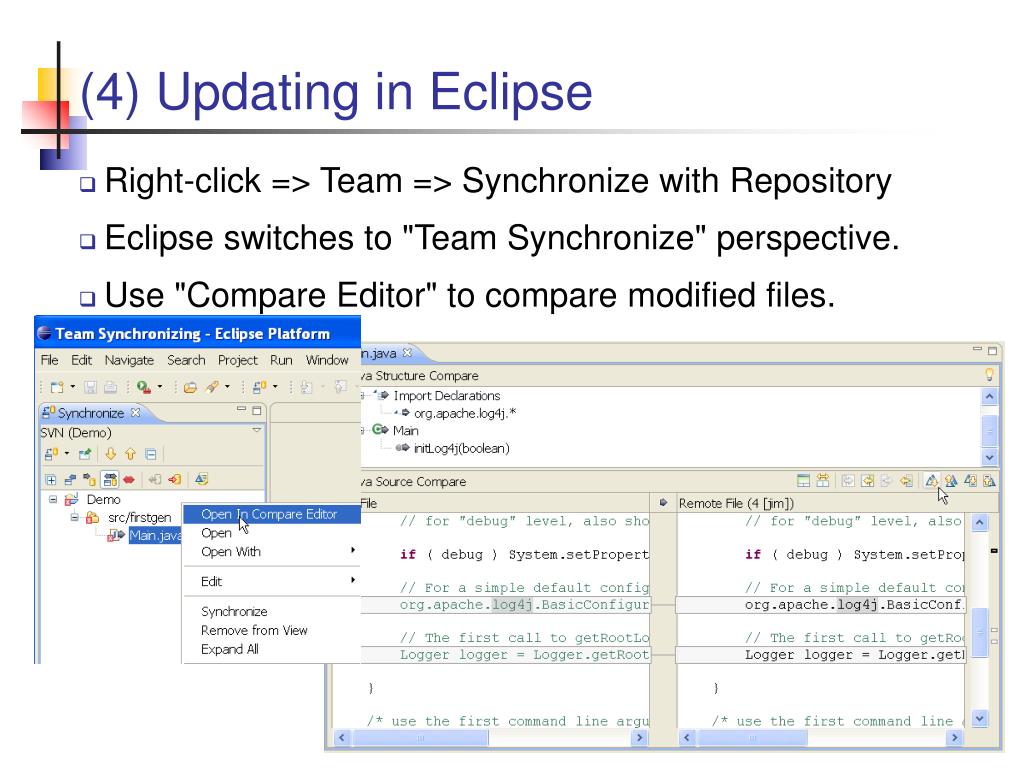Select Main.java in the Synchronize tree

(x=155, y=536)
